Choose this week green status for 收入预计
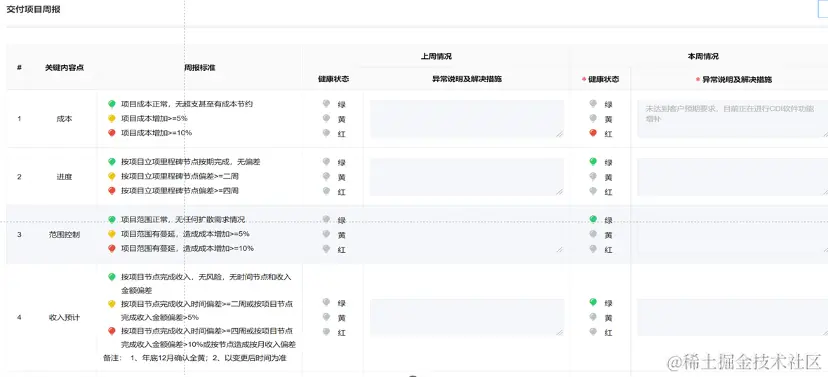The width and height of the screenshot is (828, 378). [593, 303]
